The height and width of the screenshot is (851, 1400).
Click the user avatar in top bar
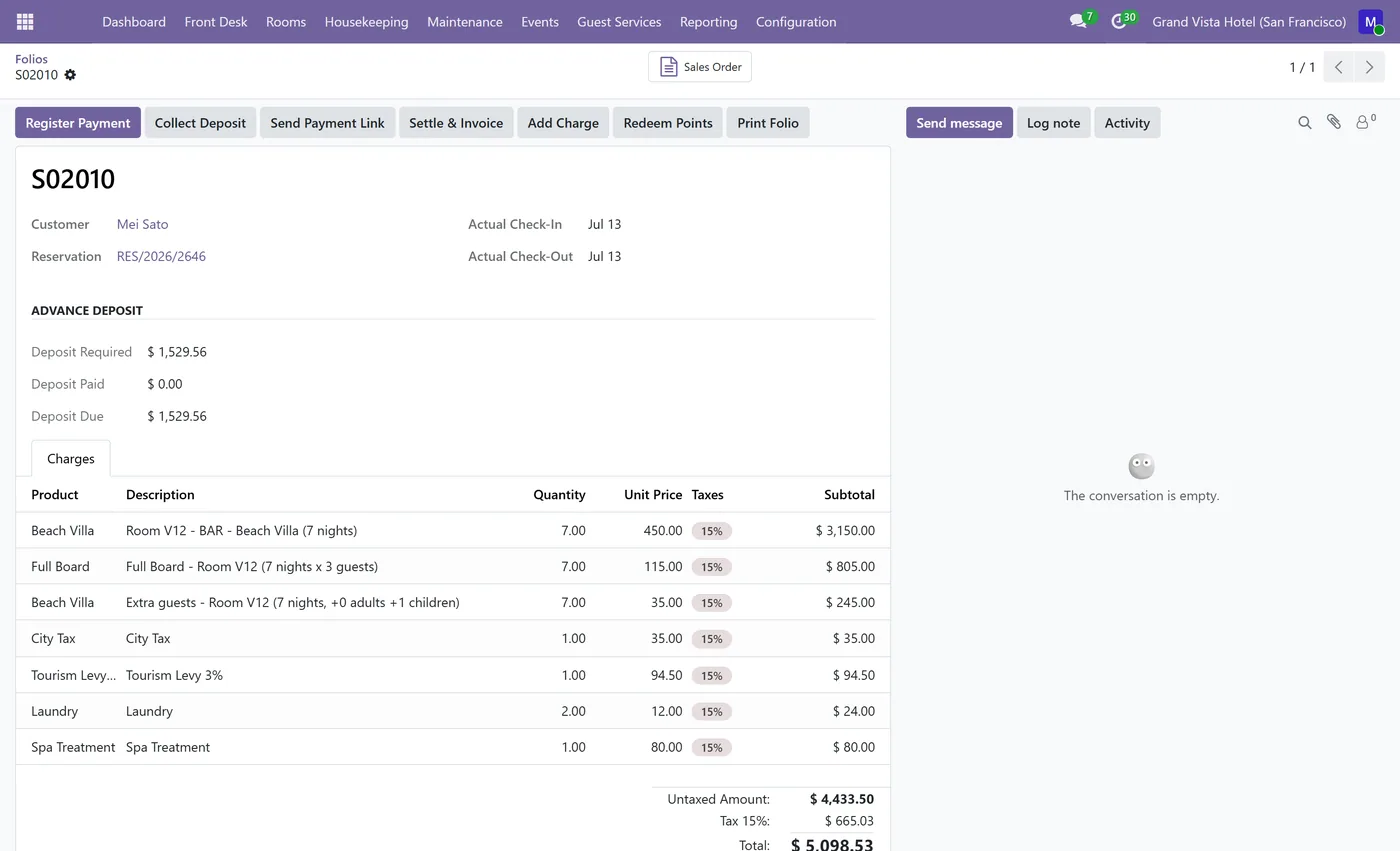[x=1371, y=21]
